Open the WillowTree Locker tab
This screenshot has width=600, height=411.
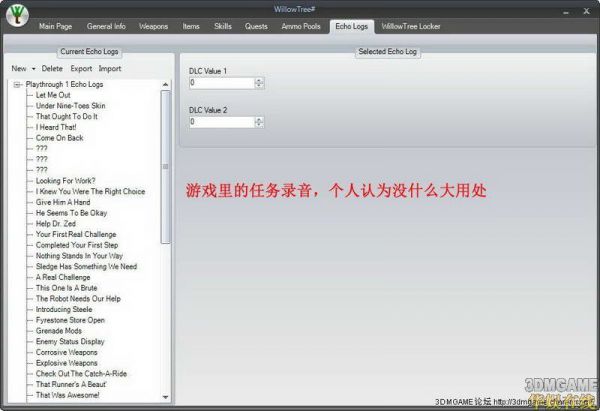412,26
